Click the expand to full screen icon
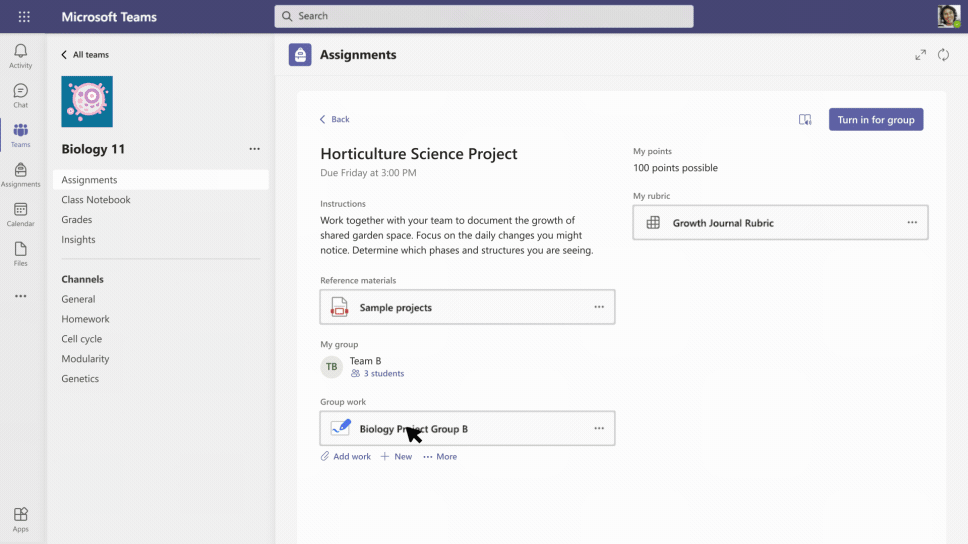 pos(920,55)
